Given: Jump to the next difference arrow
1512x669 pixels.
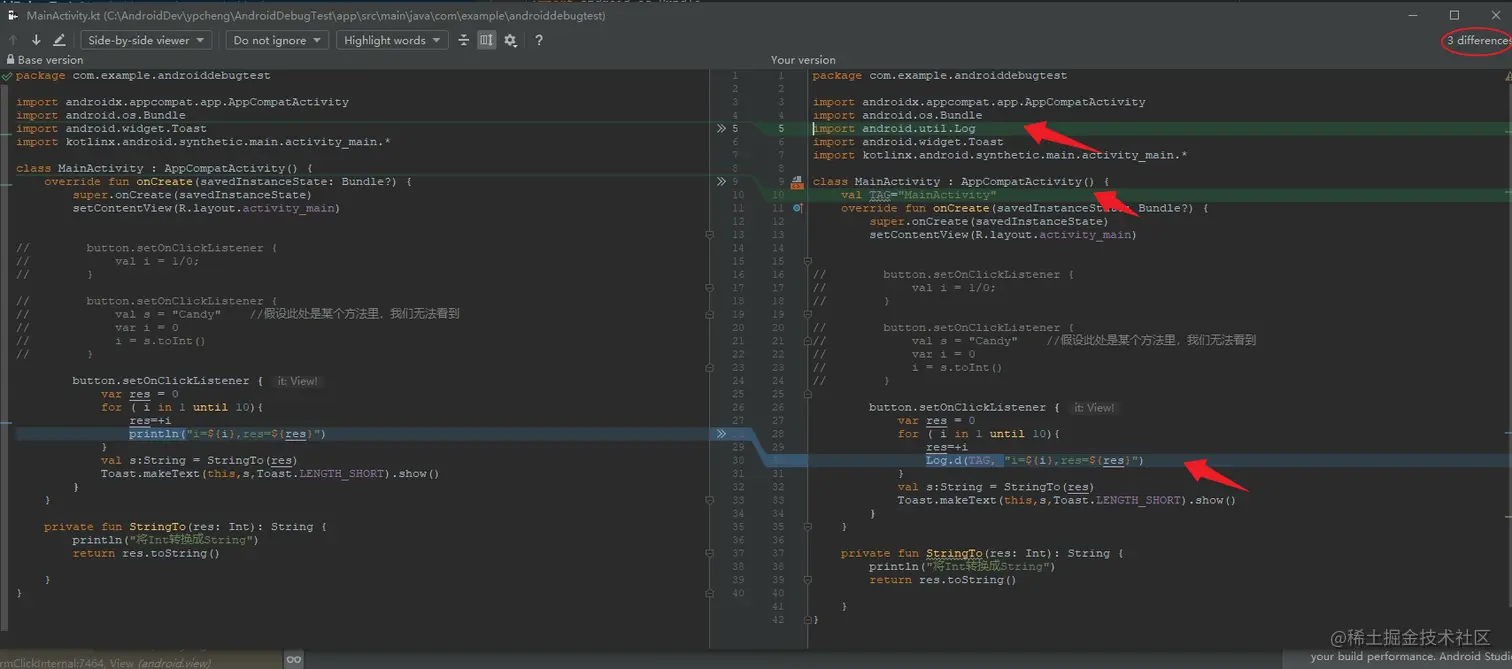Looking at the screenshot, I should click(36, 40).
